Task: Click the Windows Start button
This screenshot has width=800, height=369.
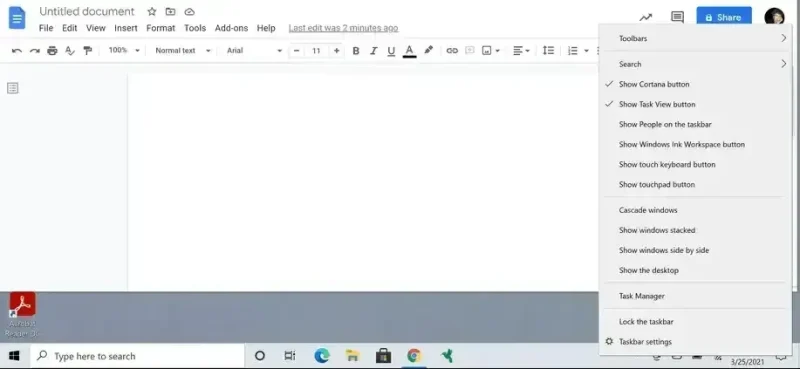Action: click(x=14, y=356)
